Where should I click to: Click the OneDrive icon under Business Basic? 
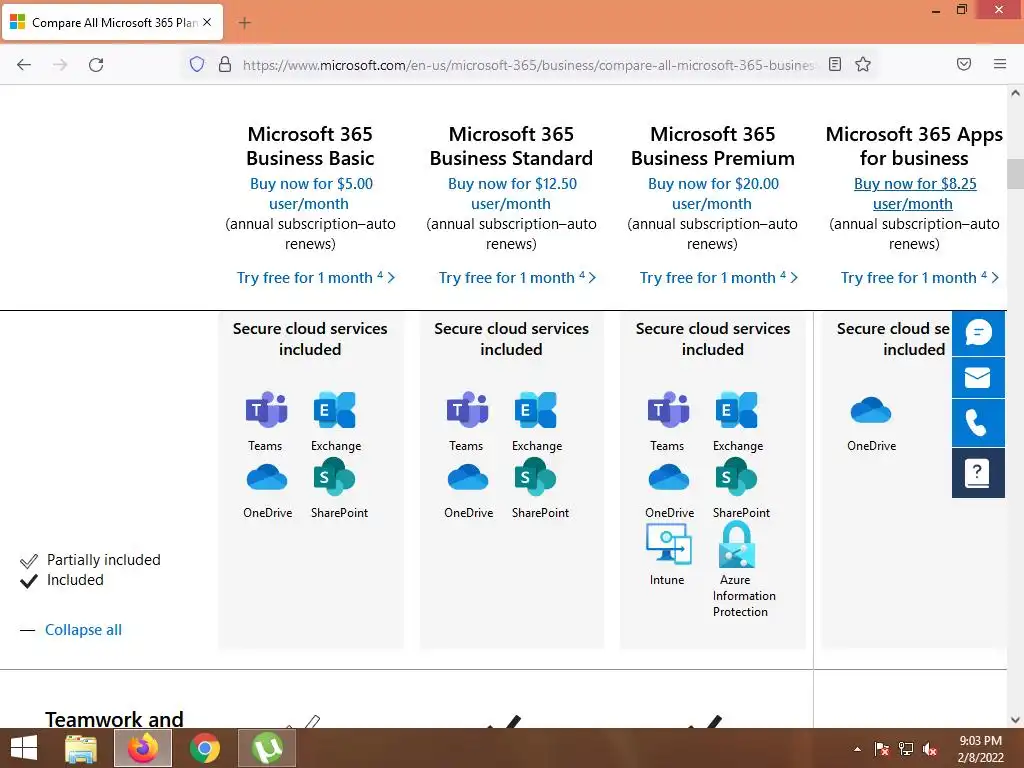[266, 477]
